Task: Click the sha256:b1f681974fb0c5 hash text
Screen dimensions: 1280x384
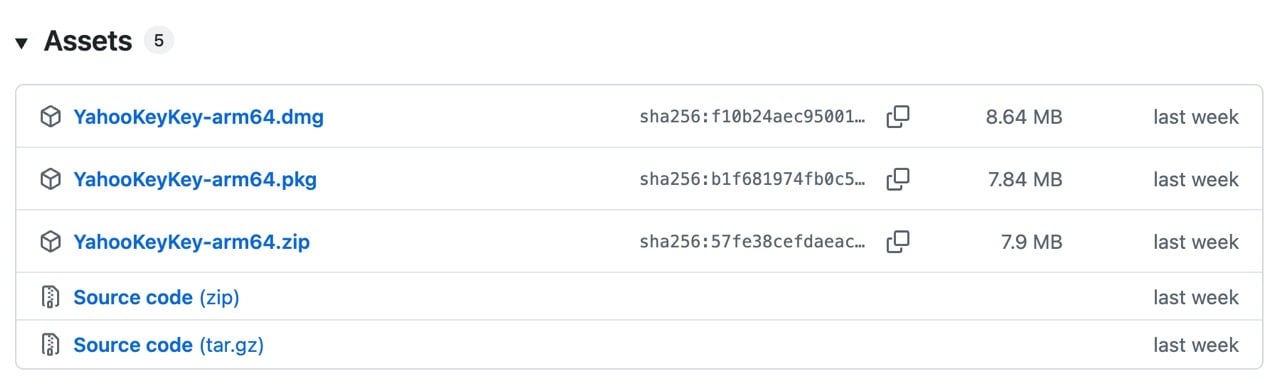Action: (753, 179)
